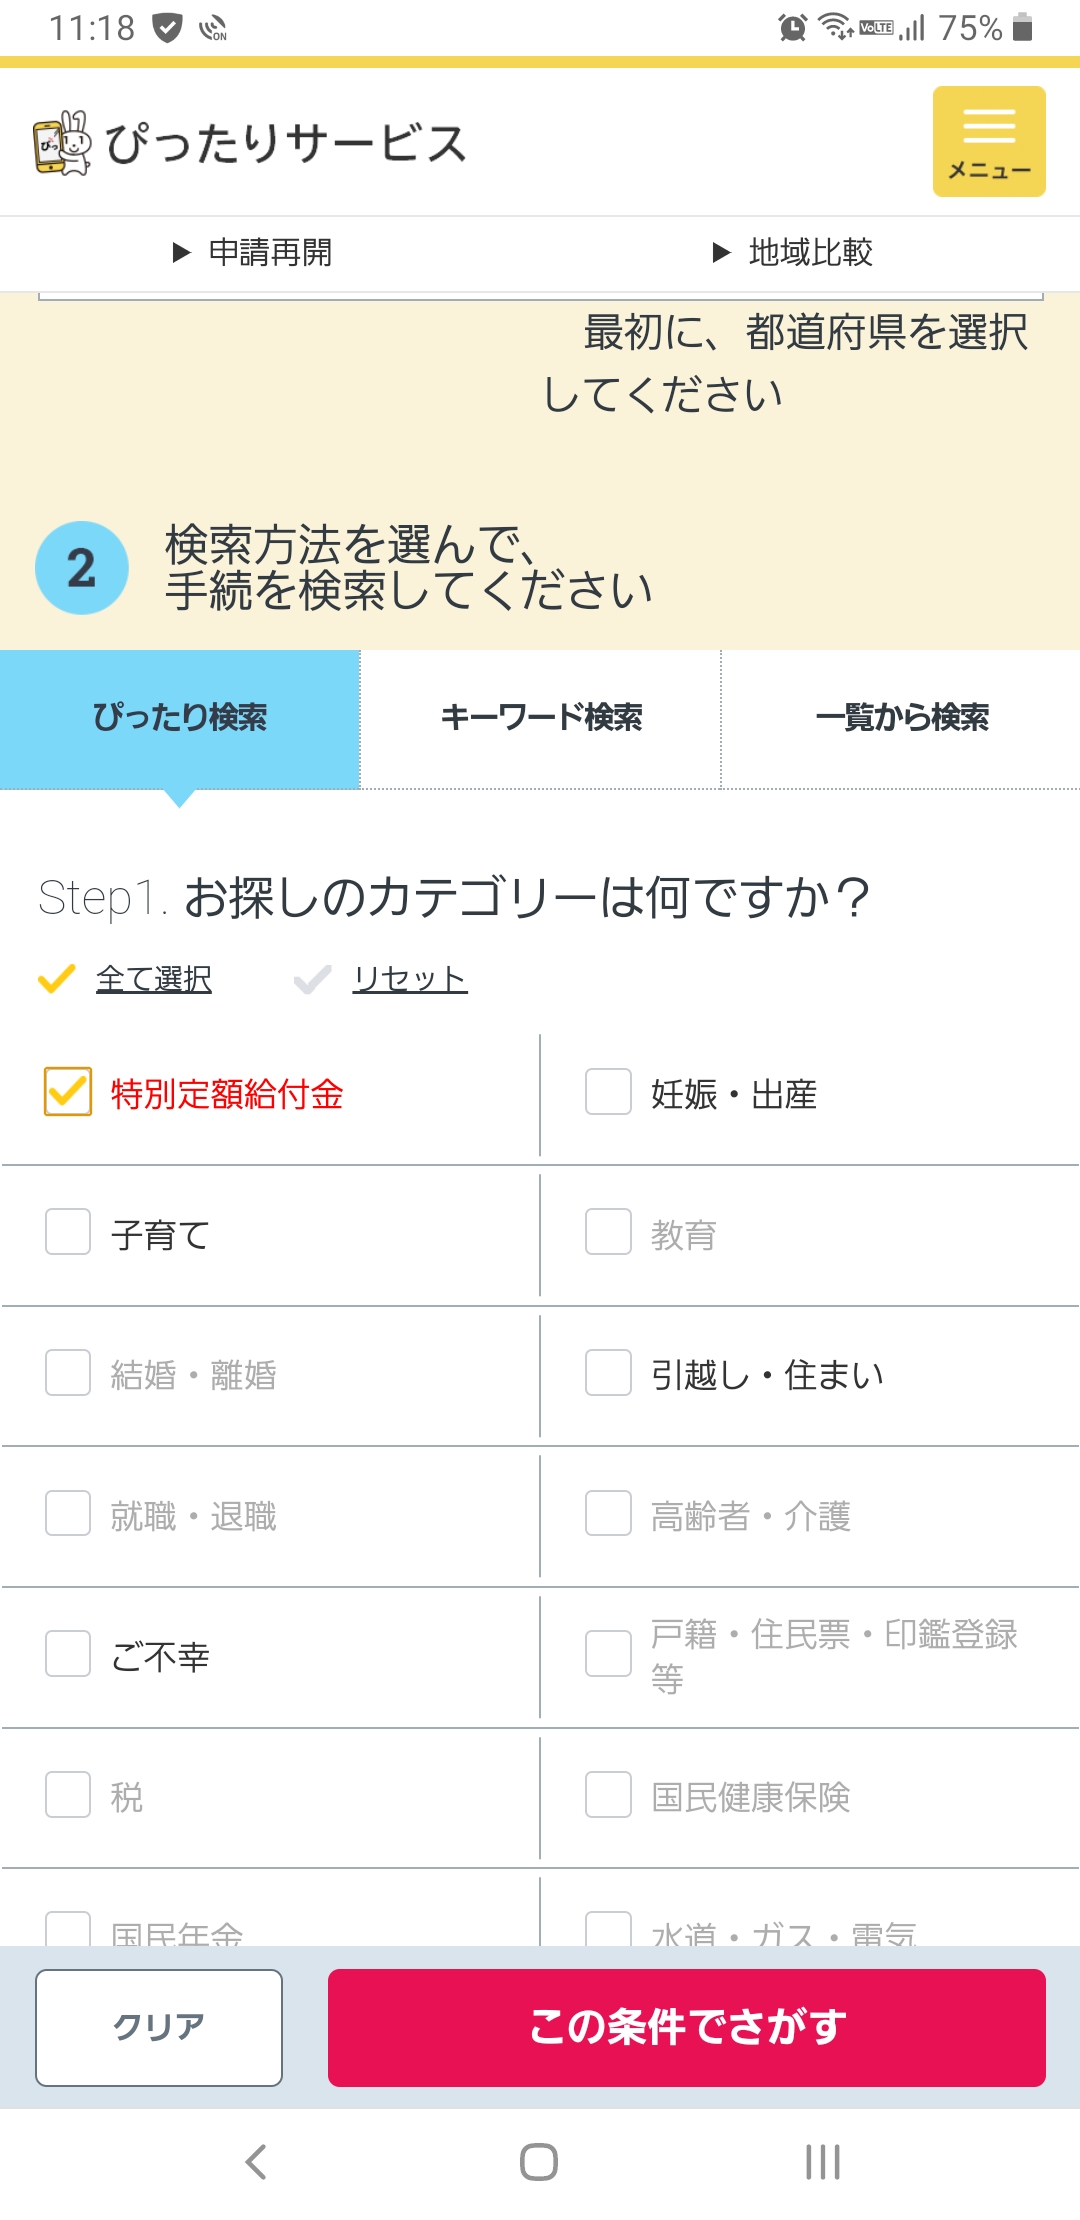Image resolution: width=1080 pixels, height=2220 pixels.
Task: Select the ご不幸 category checkbox
Action: click(x=68, y=1654)
